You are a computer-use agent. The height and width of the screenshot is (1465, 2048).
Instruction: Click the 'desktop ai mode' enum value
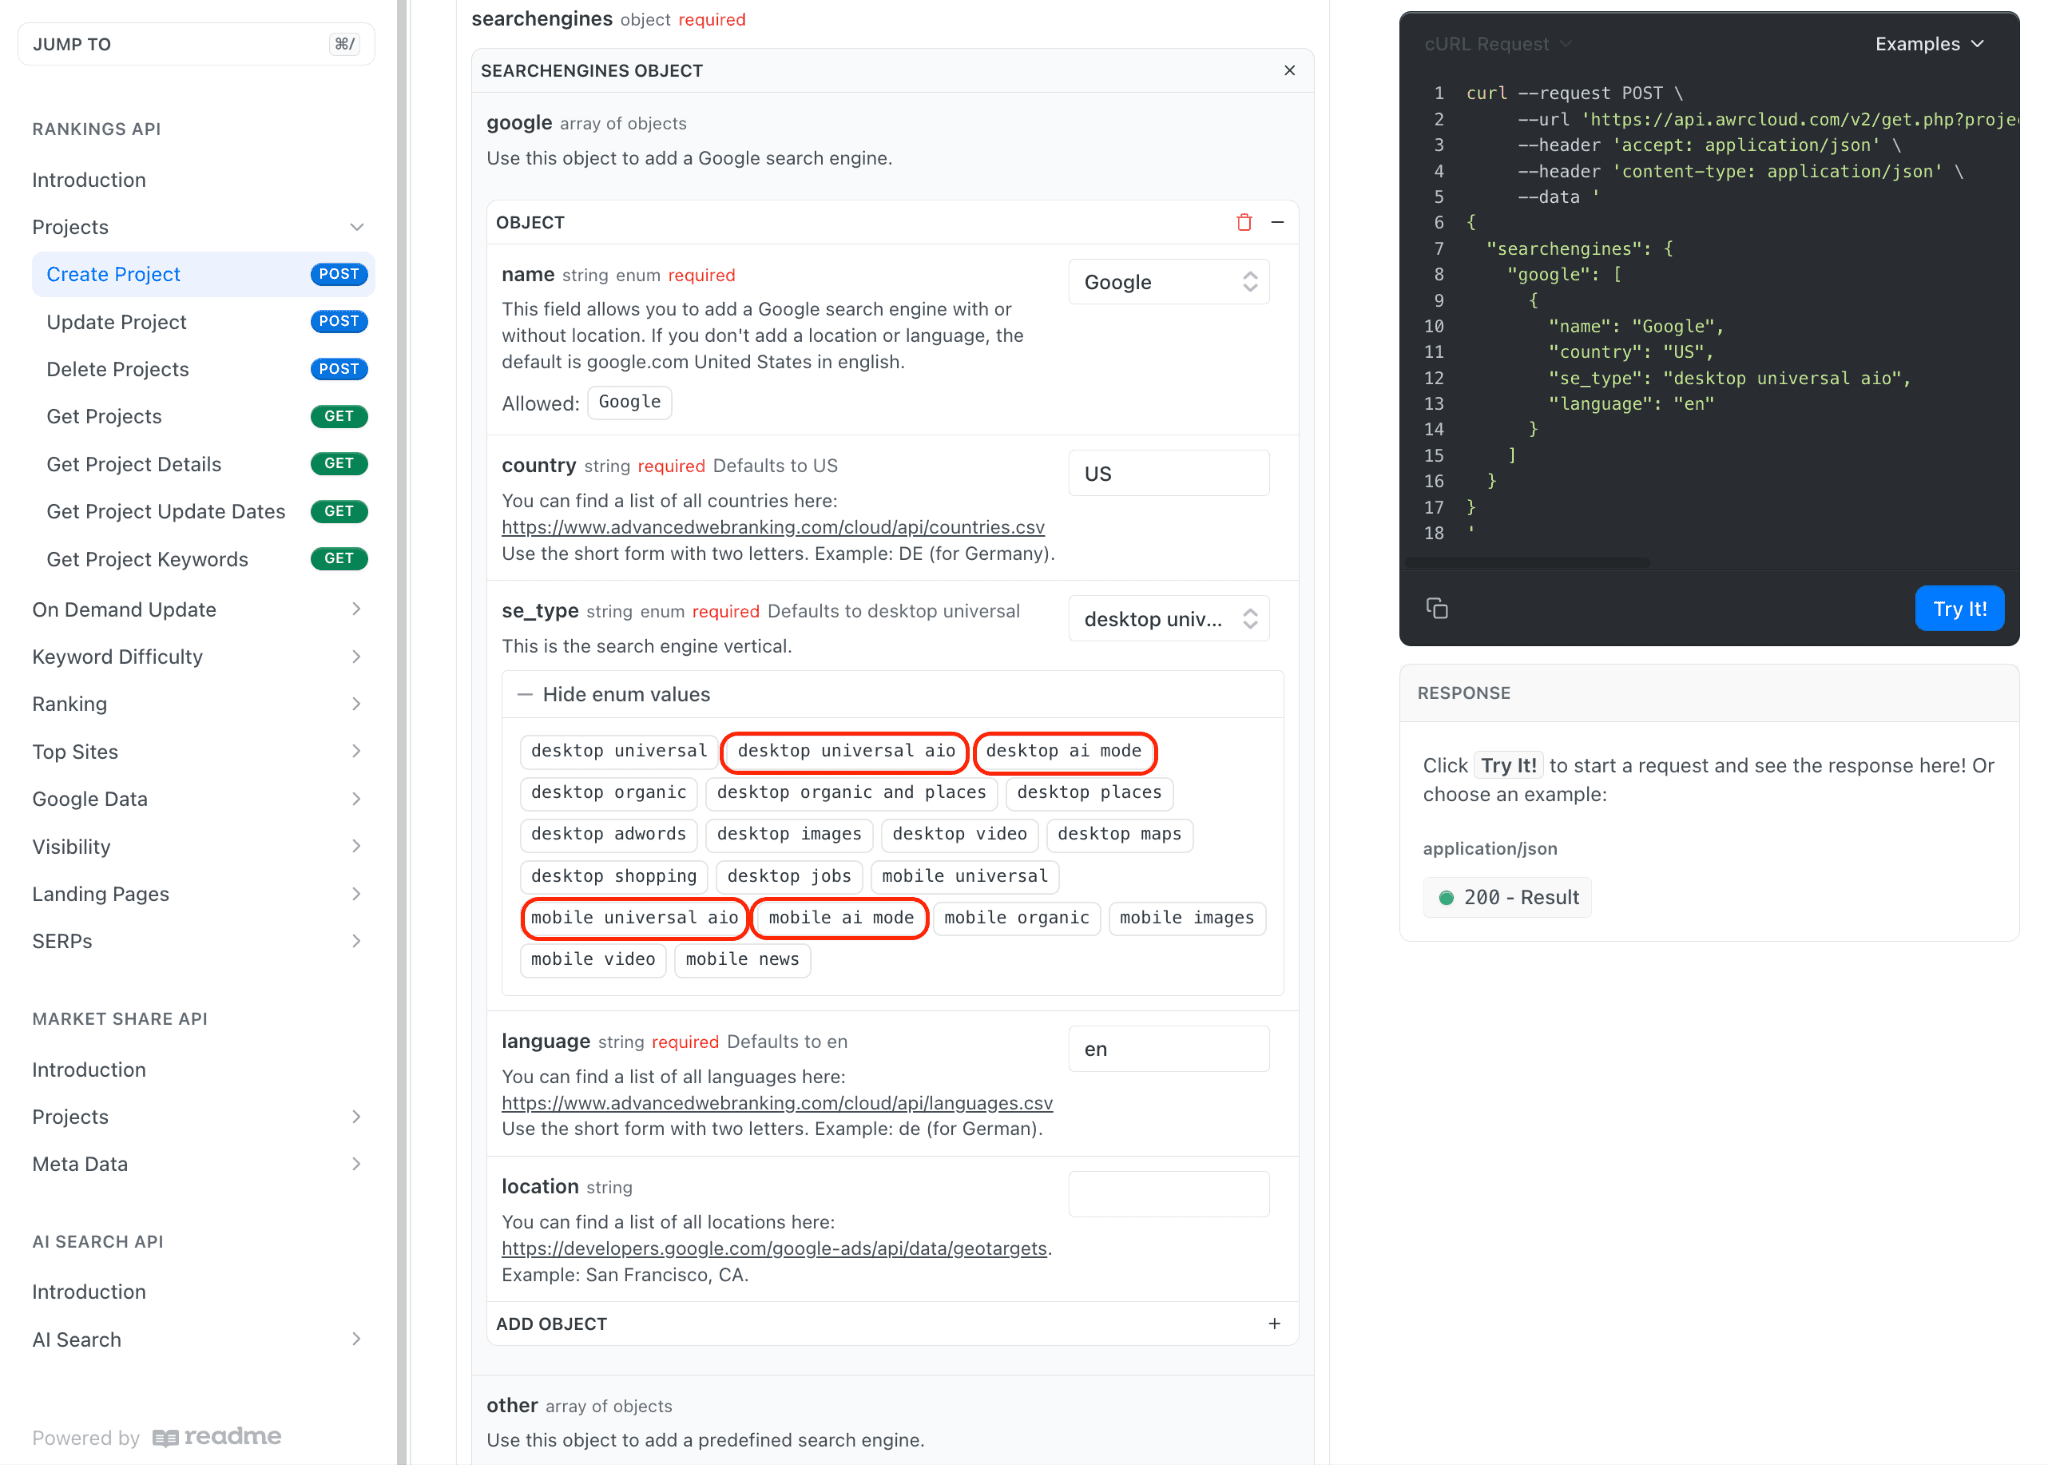point(1064,751)
